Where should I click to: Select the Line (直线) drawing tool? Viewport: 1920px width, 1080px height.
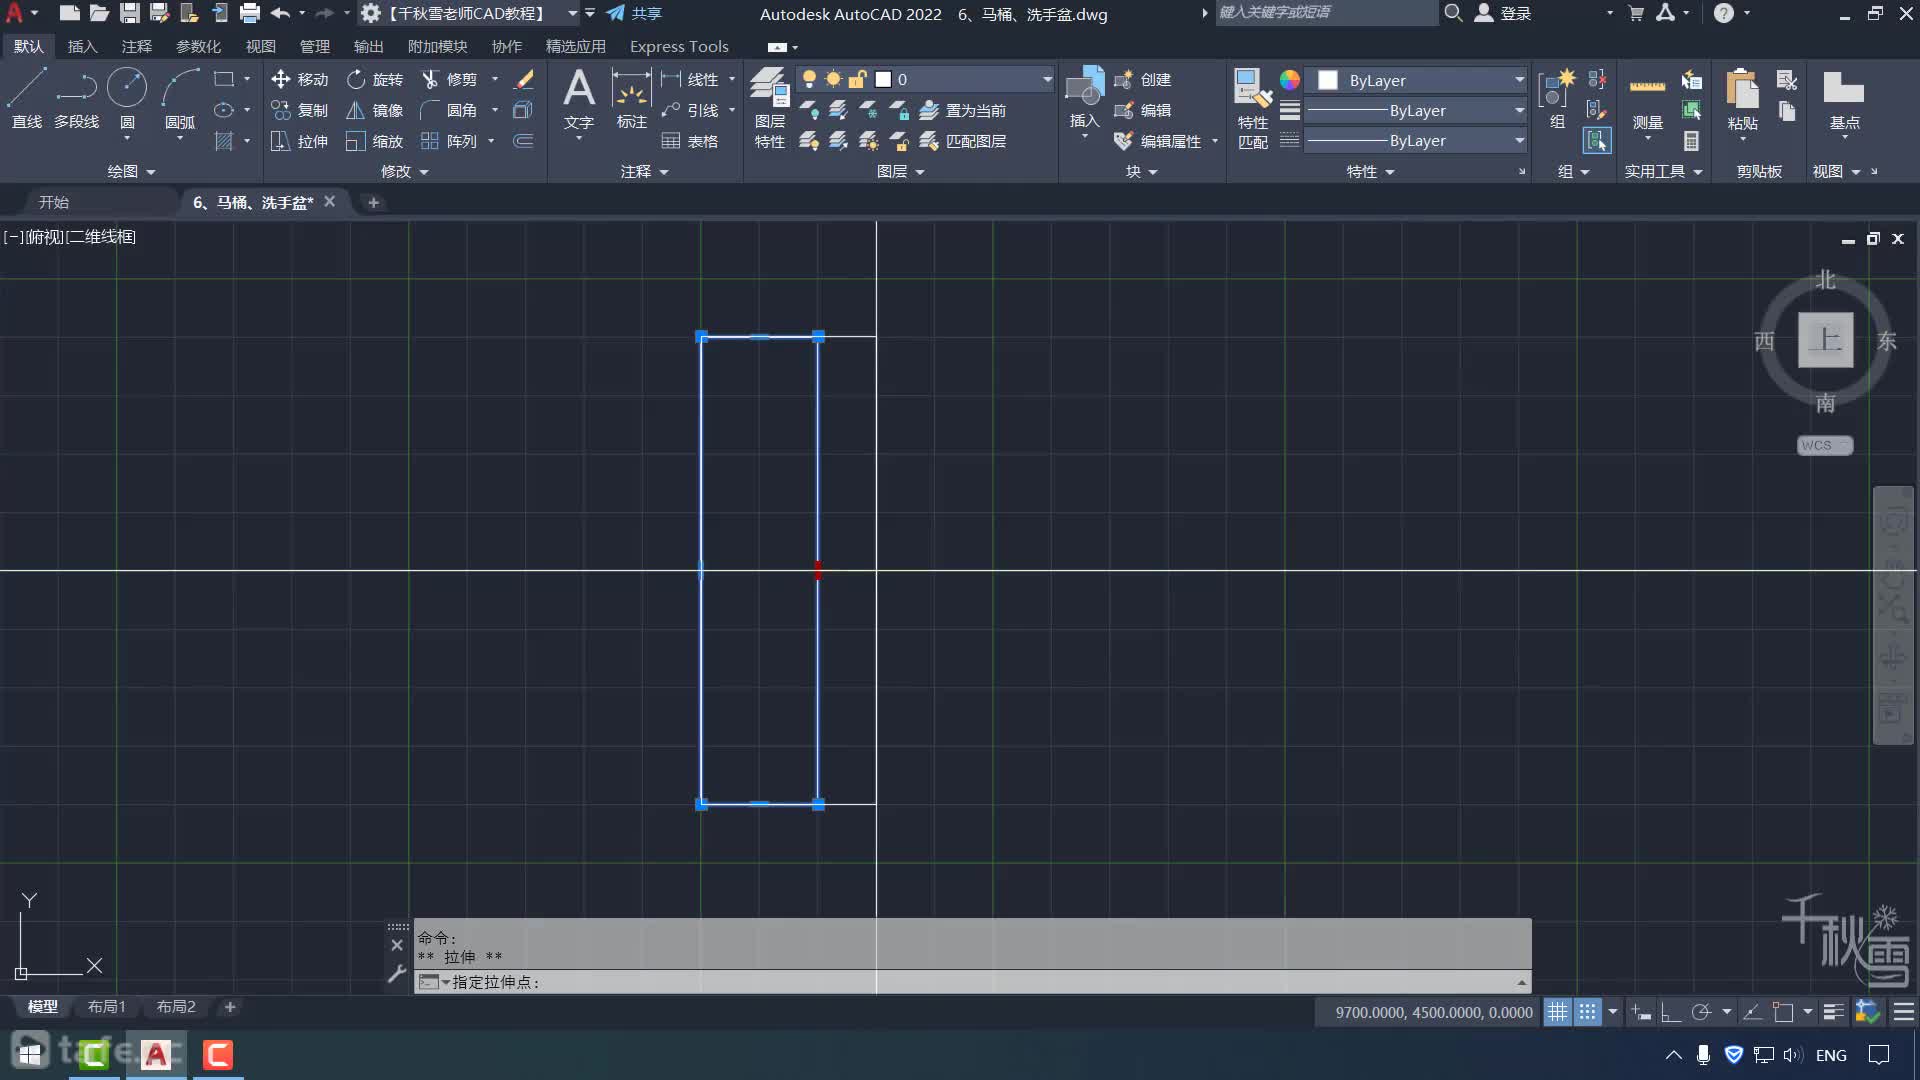coord(27,99)
